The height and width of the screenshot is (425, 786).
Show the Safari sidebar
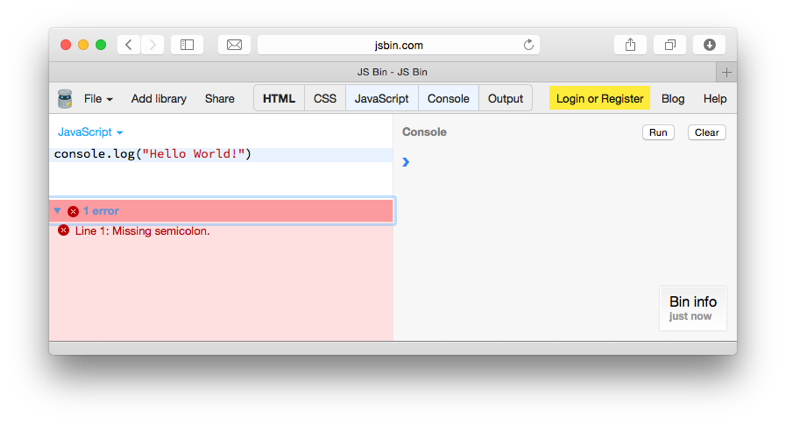(x=186, y=45)
